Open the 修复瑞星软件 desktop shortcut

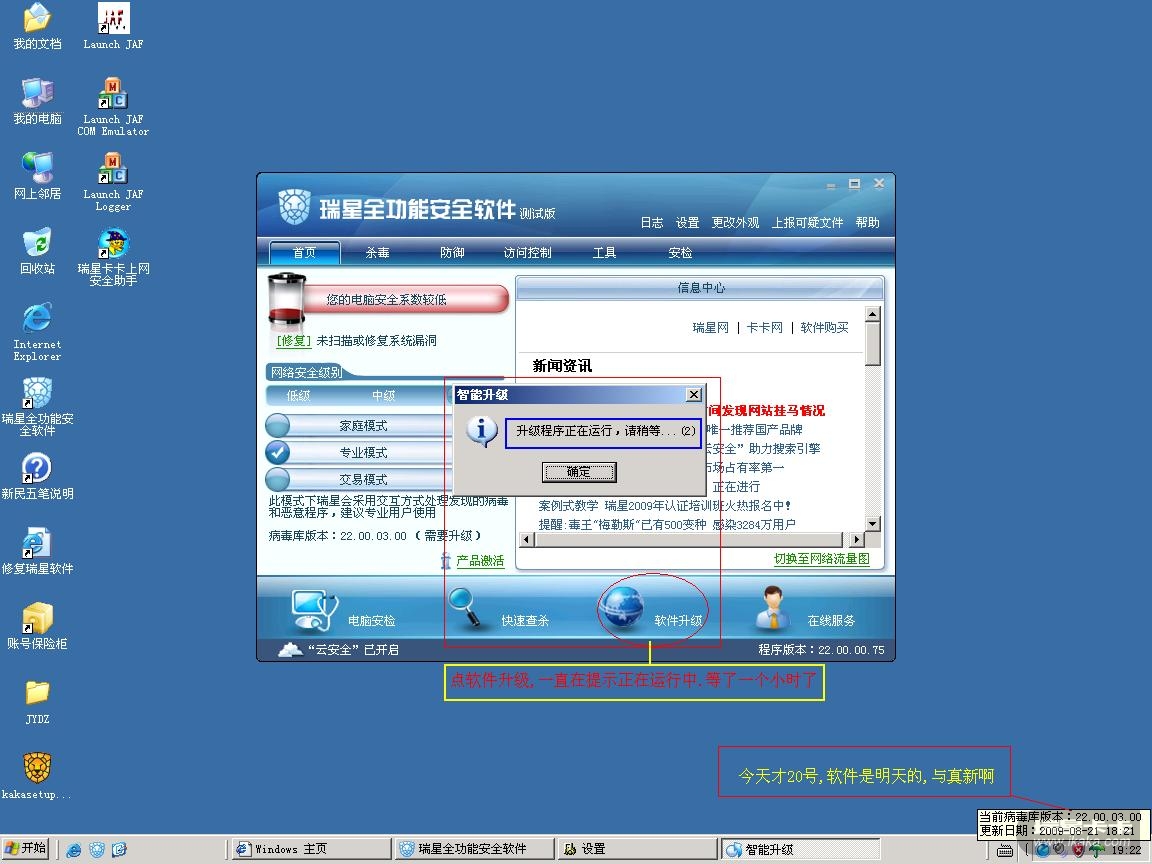(37, 551)
